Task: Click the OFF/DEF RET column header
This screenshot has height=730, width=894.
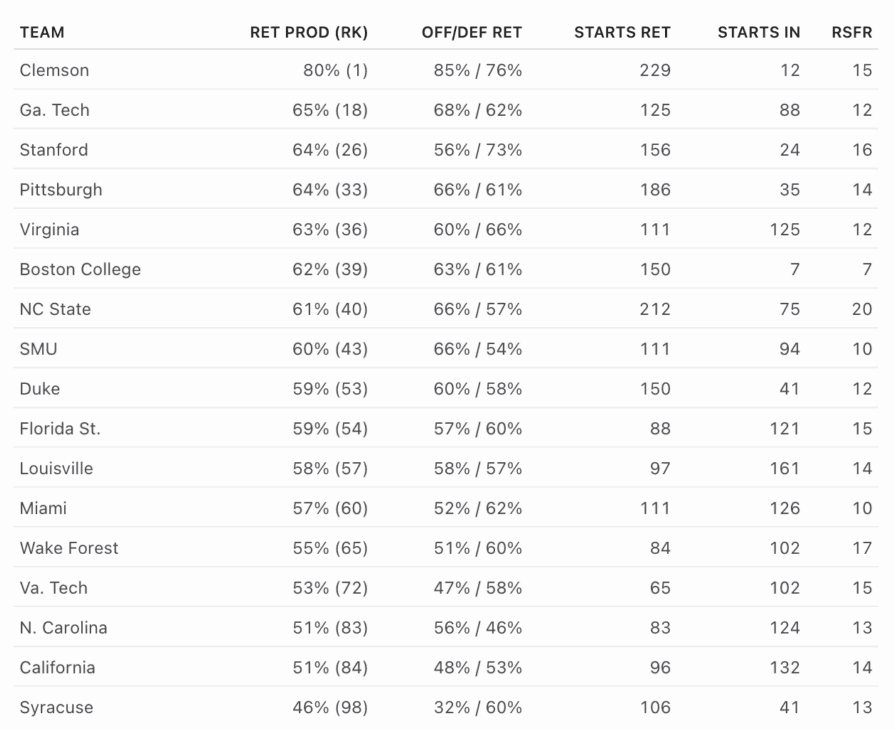Action: point(472,33)
